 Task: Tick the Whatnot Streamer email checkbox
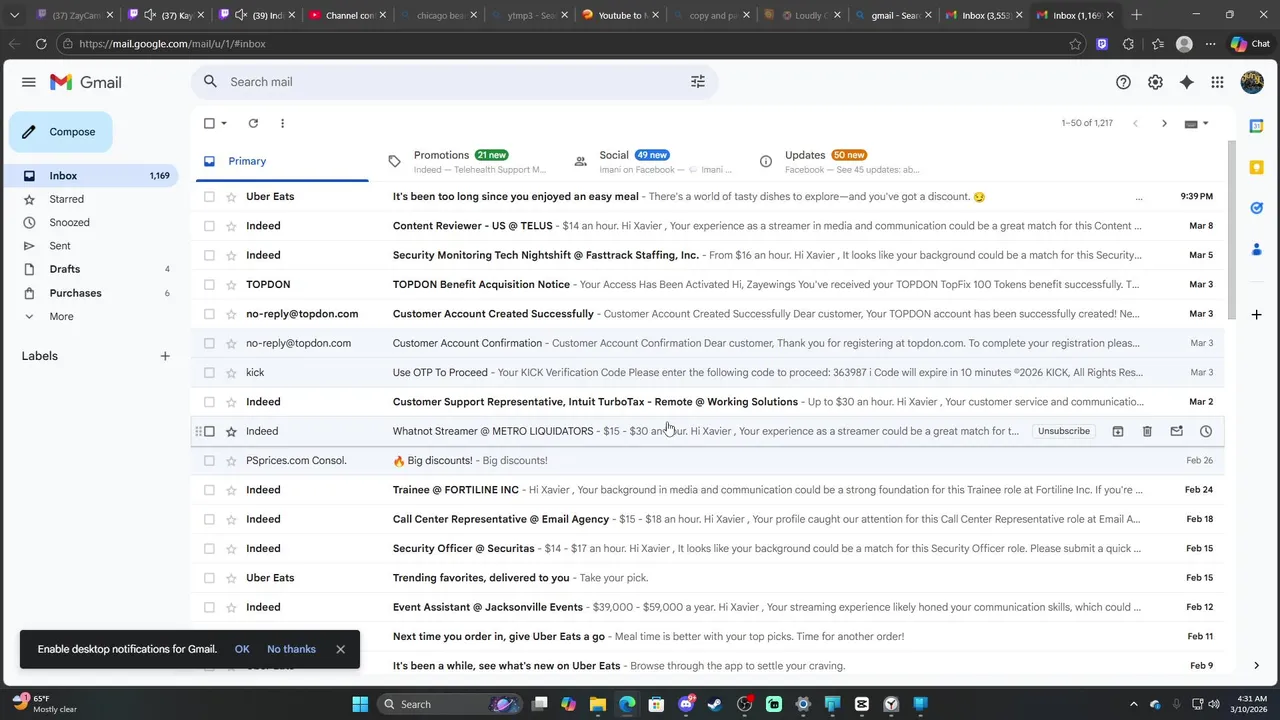(209, 431)
